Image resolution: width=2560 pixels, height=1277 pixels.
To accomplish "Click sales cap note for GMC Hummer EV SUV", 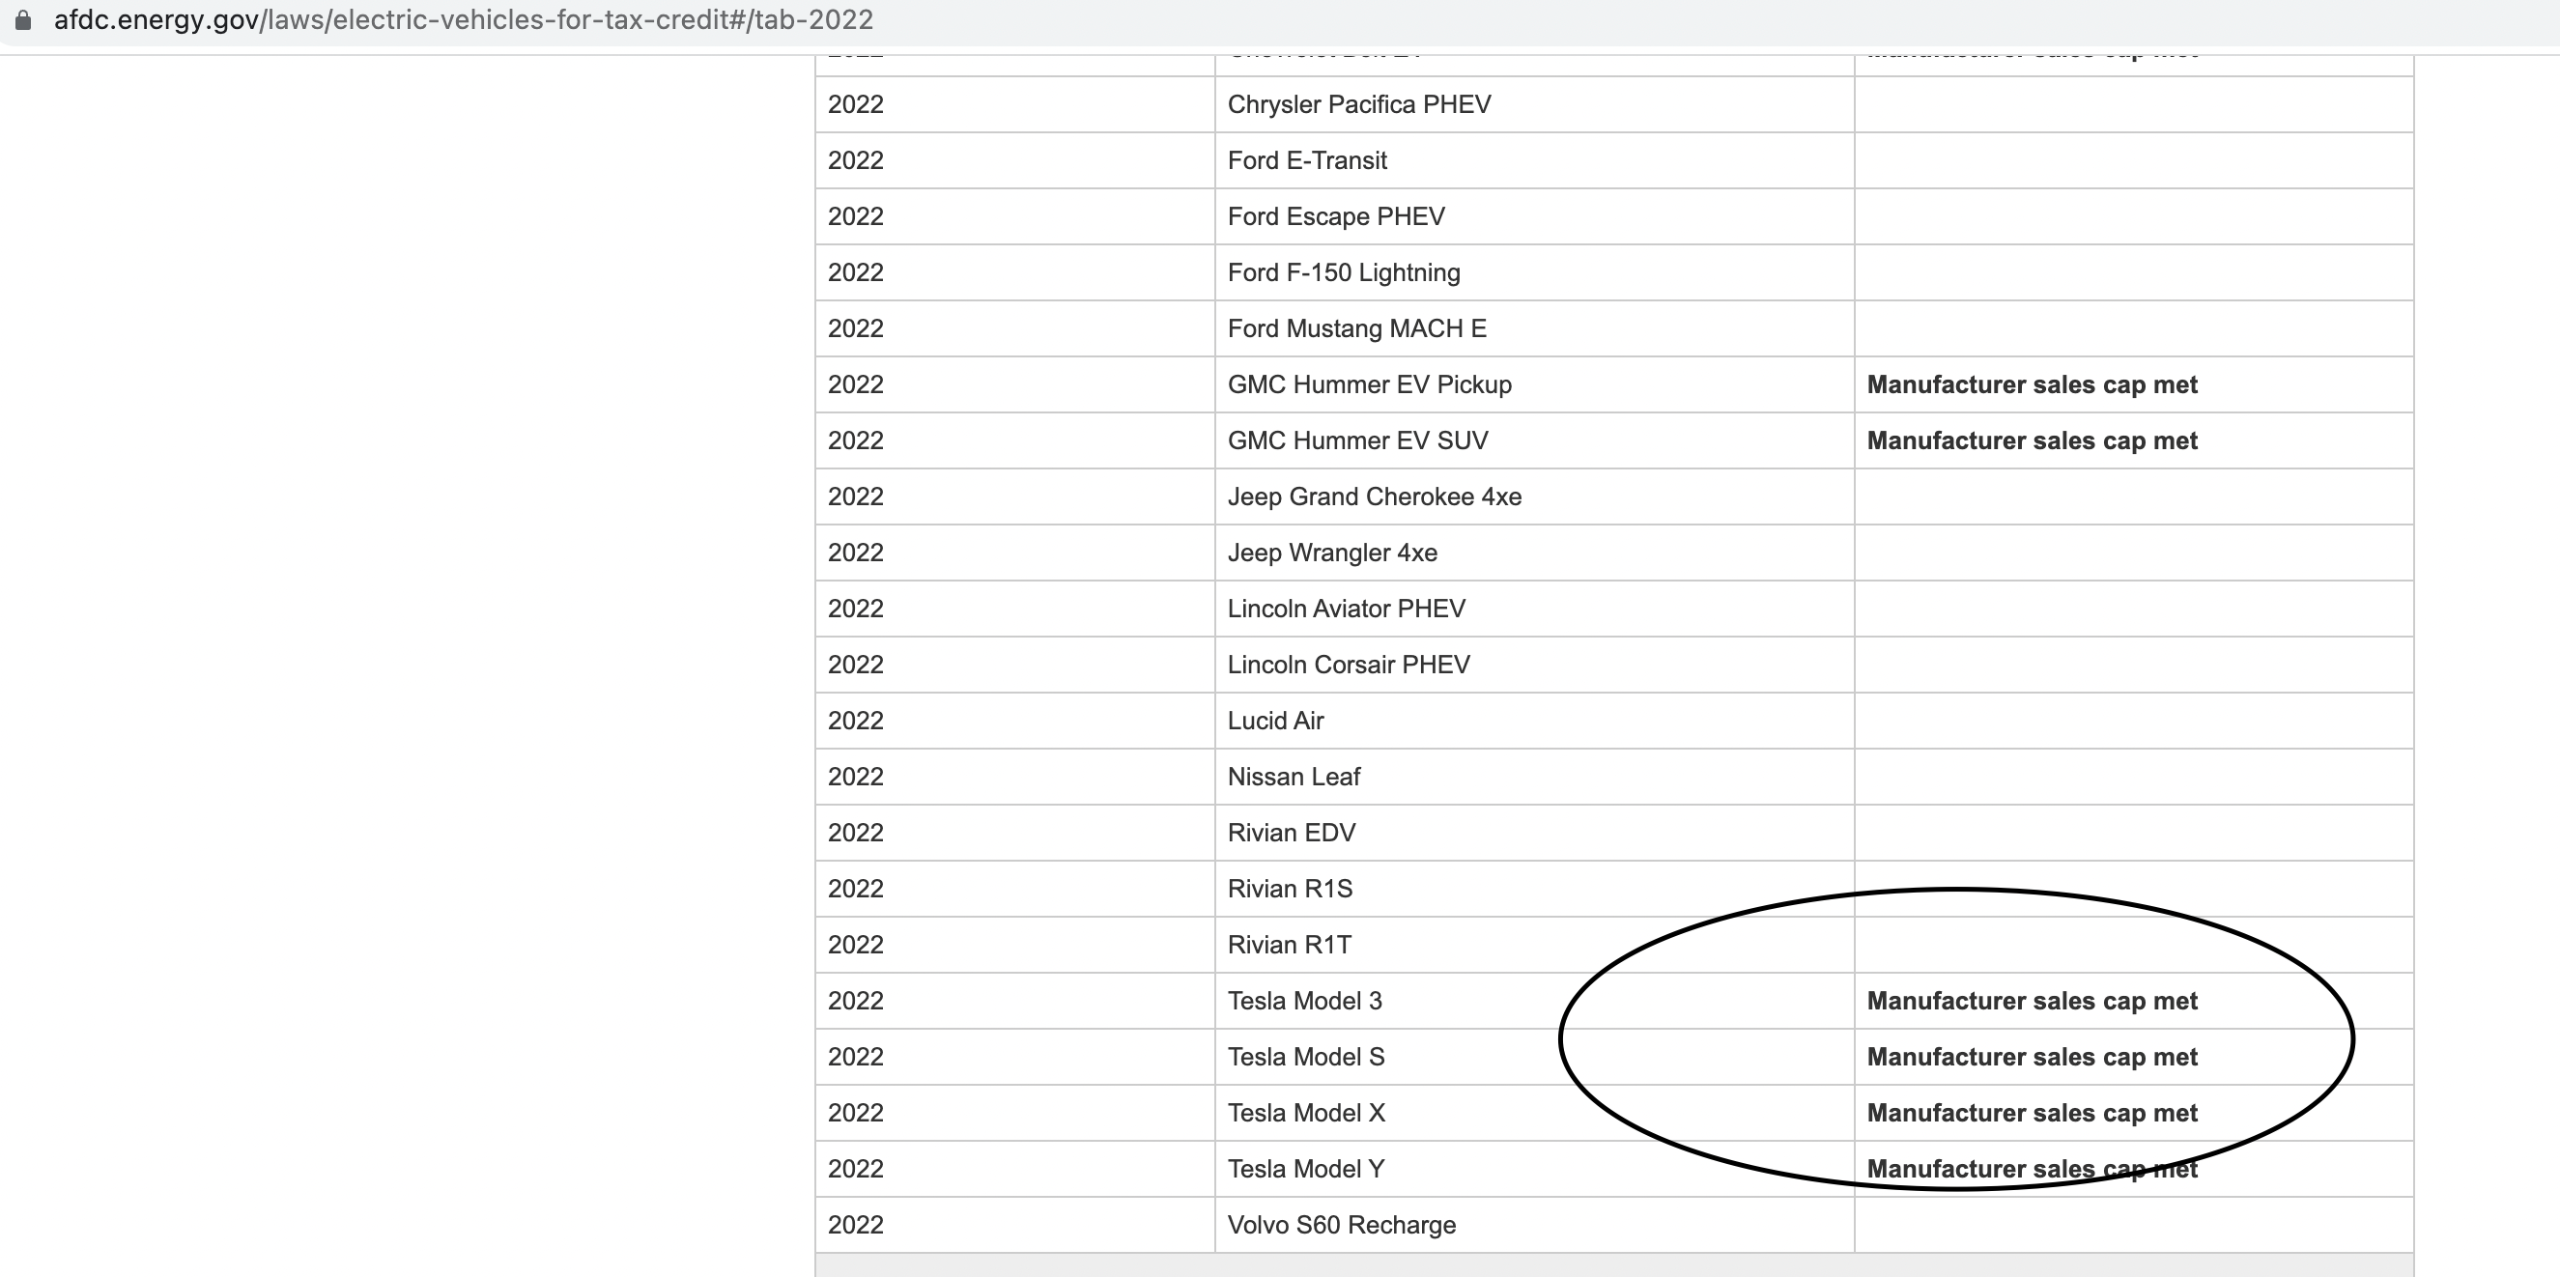I will 2032,441.
